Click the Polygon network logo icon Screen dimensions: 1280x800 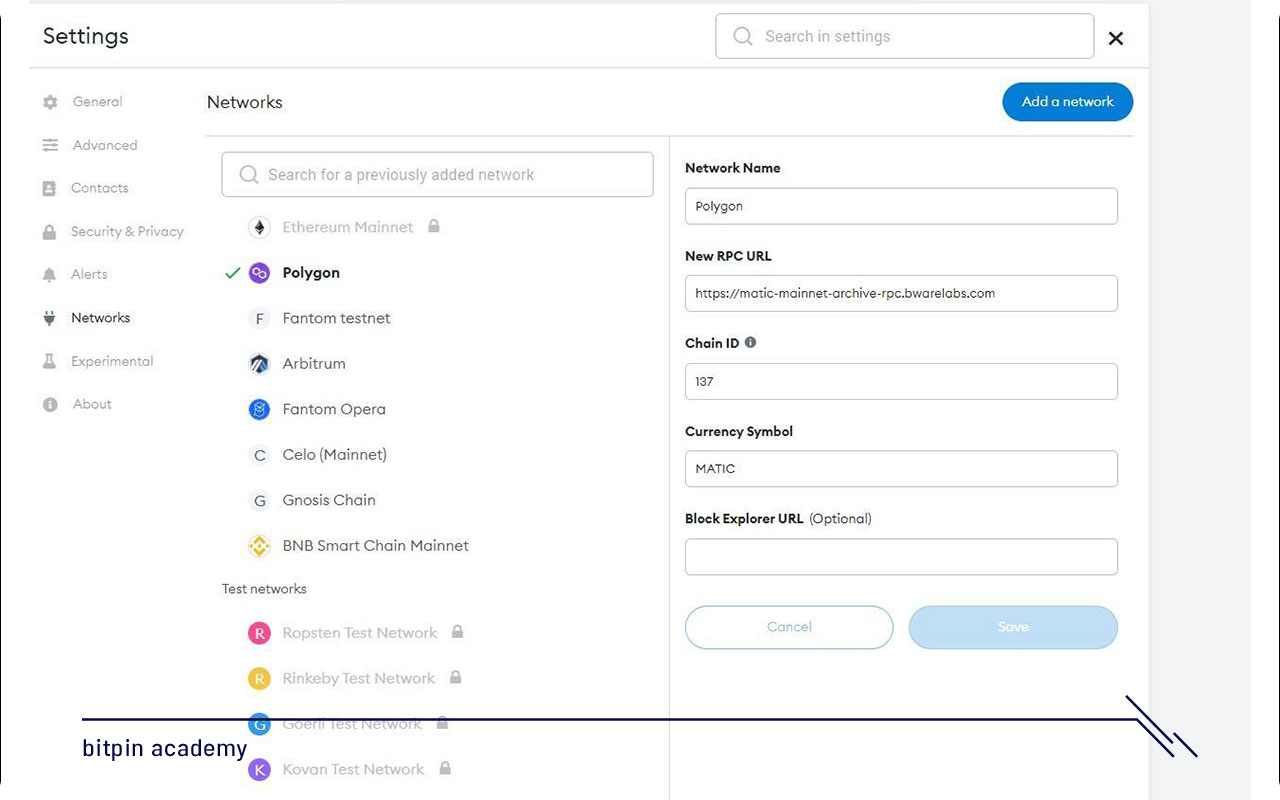tap(259, 273)
